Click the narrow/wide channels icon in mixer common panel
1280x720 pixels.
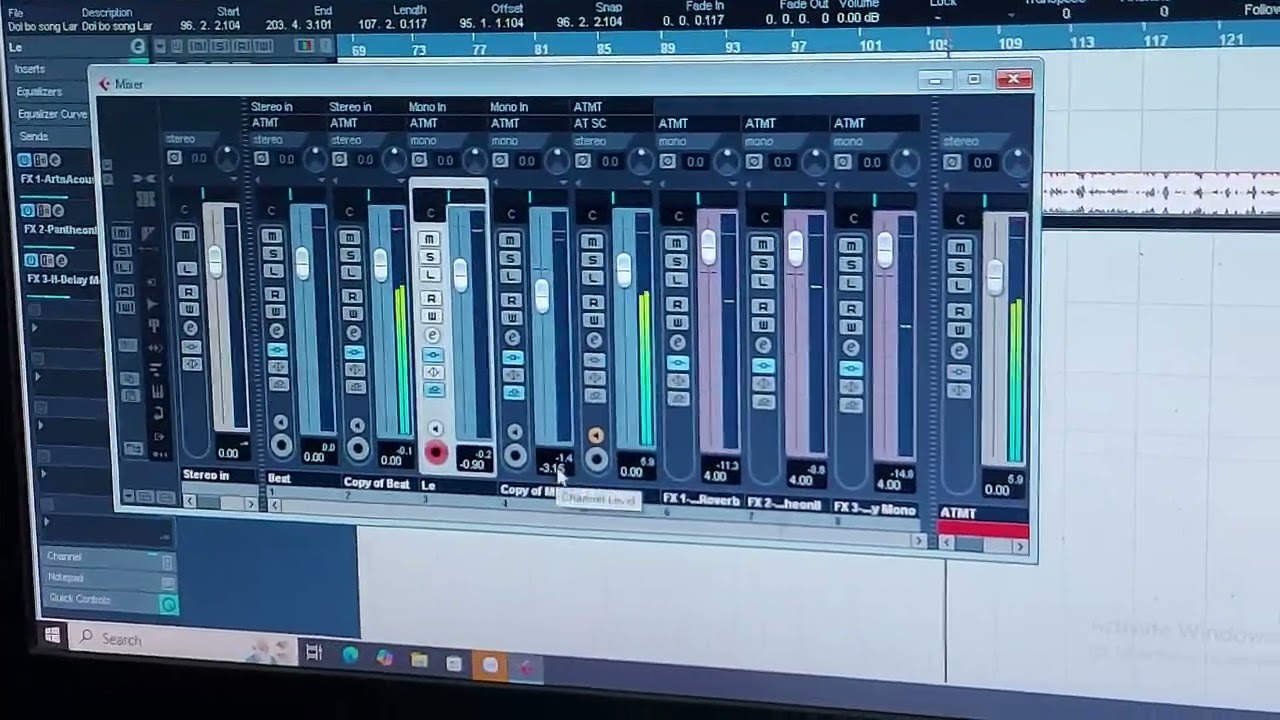click(143, 178)
